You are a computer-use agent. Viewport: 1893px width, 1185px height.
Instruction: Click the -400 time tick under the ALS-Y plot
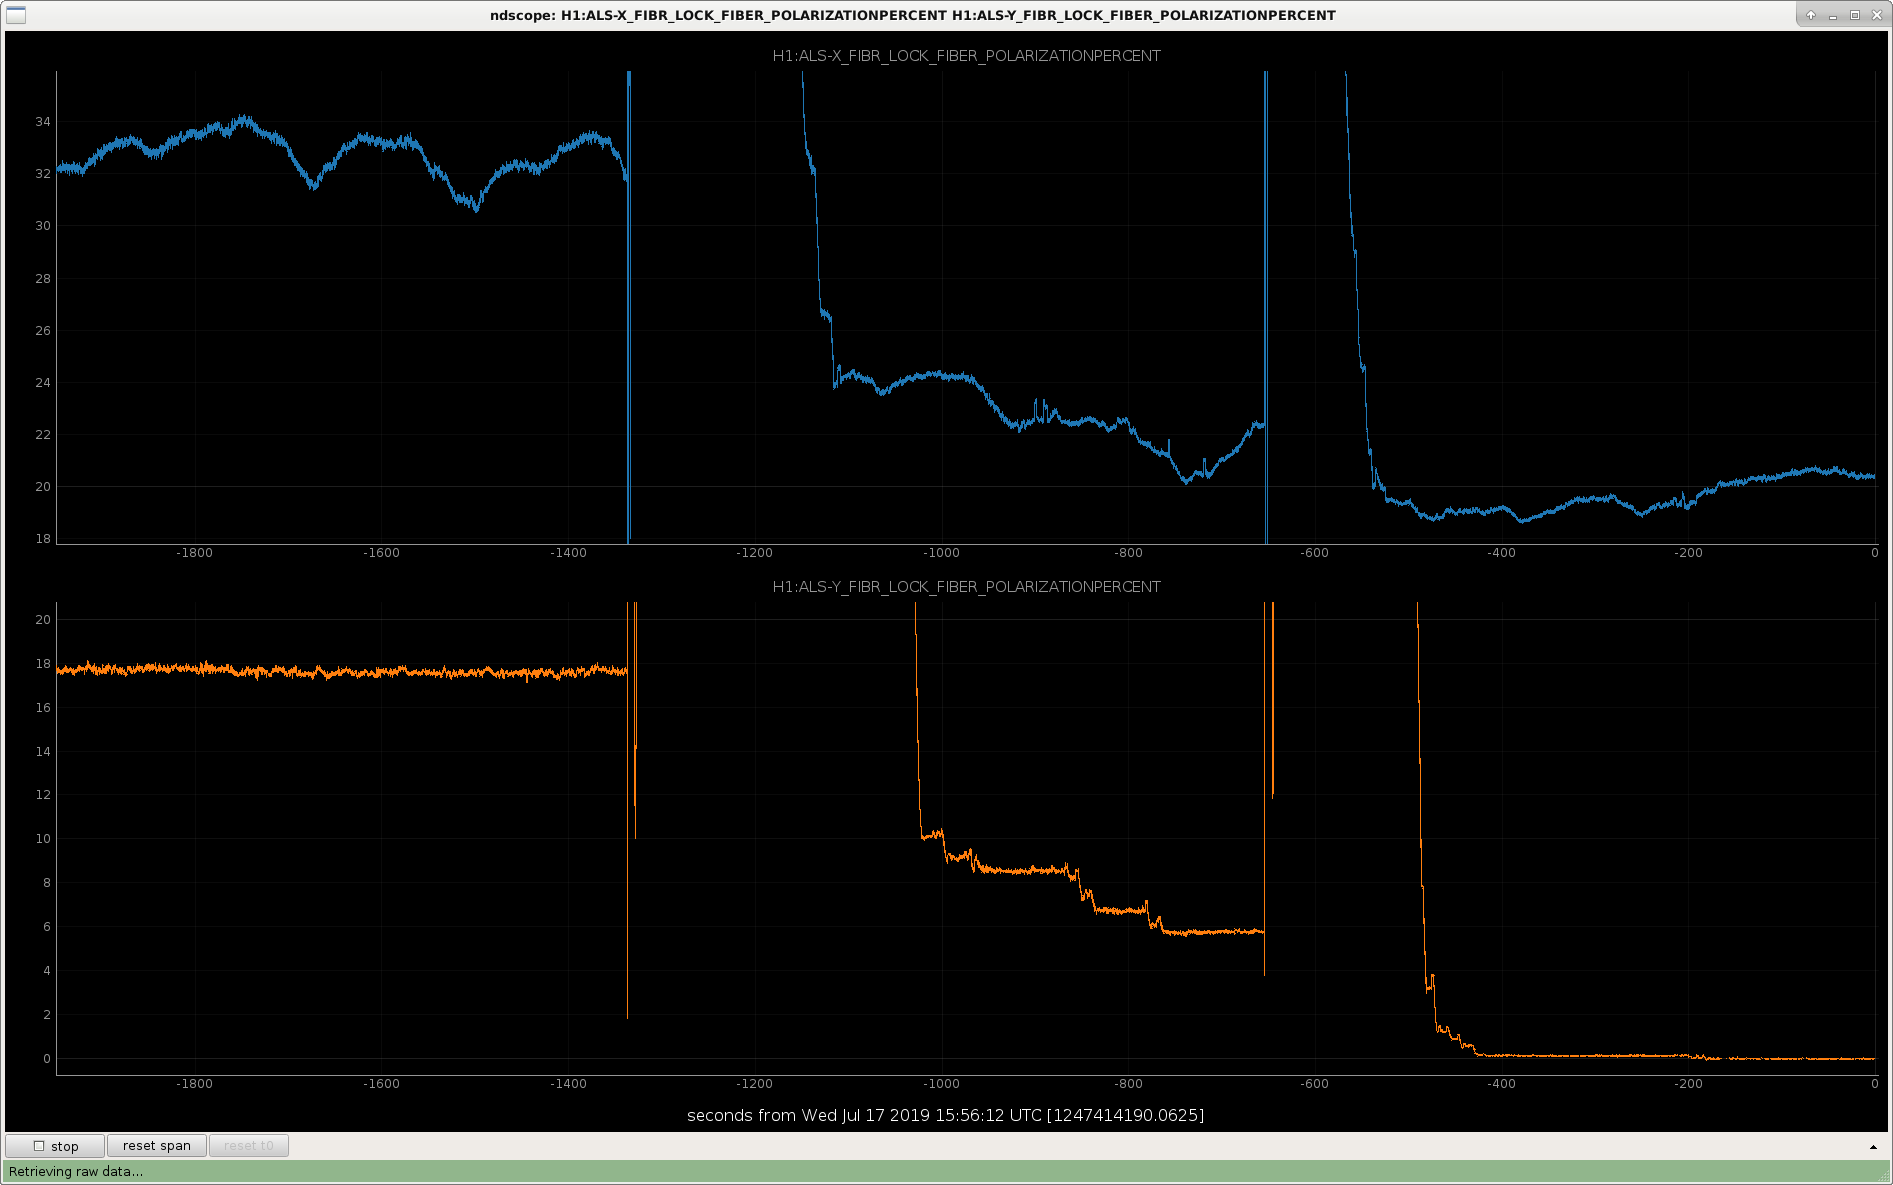point(1501,1084)
